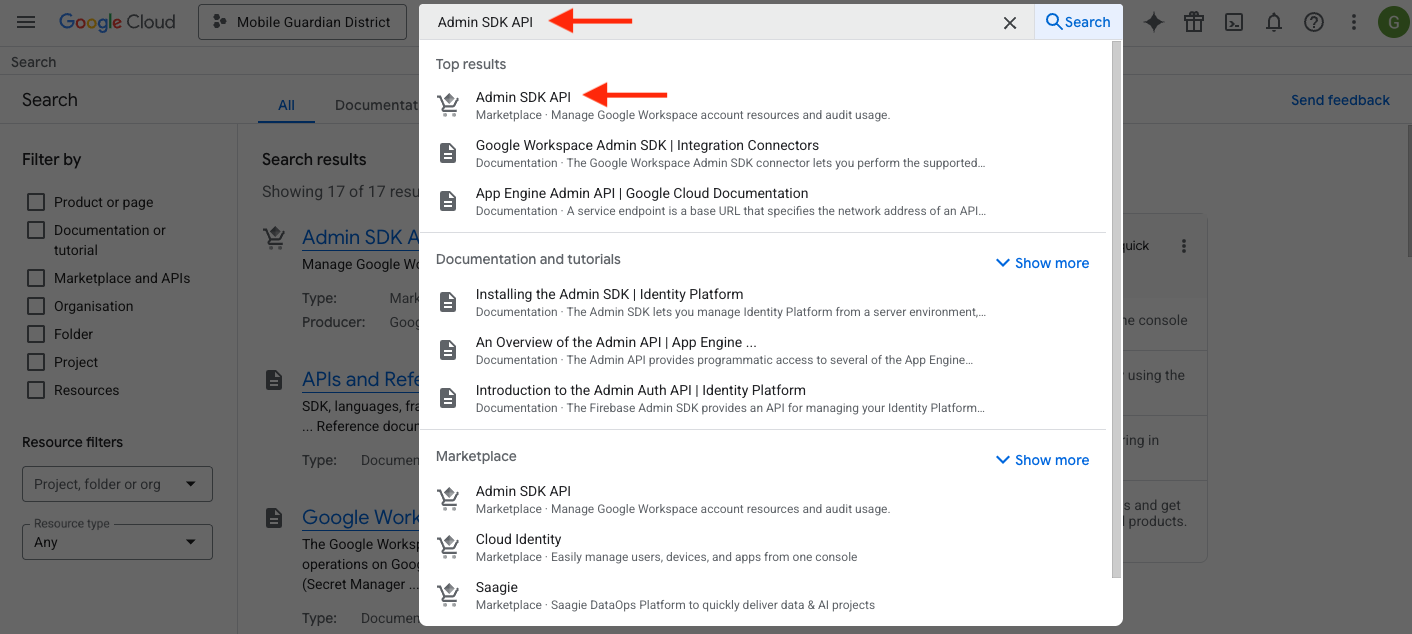Tick the Product or page checkbox

[36, 202]
